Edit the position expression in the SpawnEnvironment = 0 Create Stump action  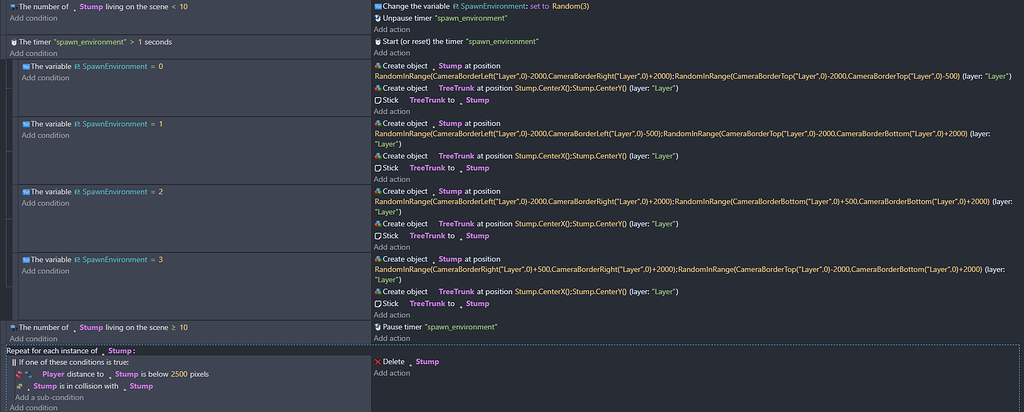(x=667, y=76)
